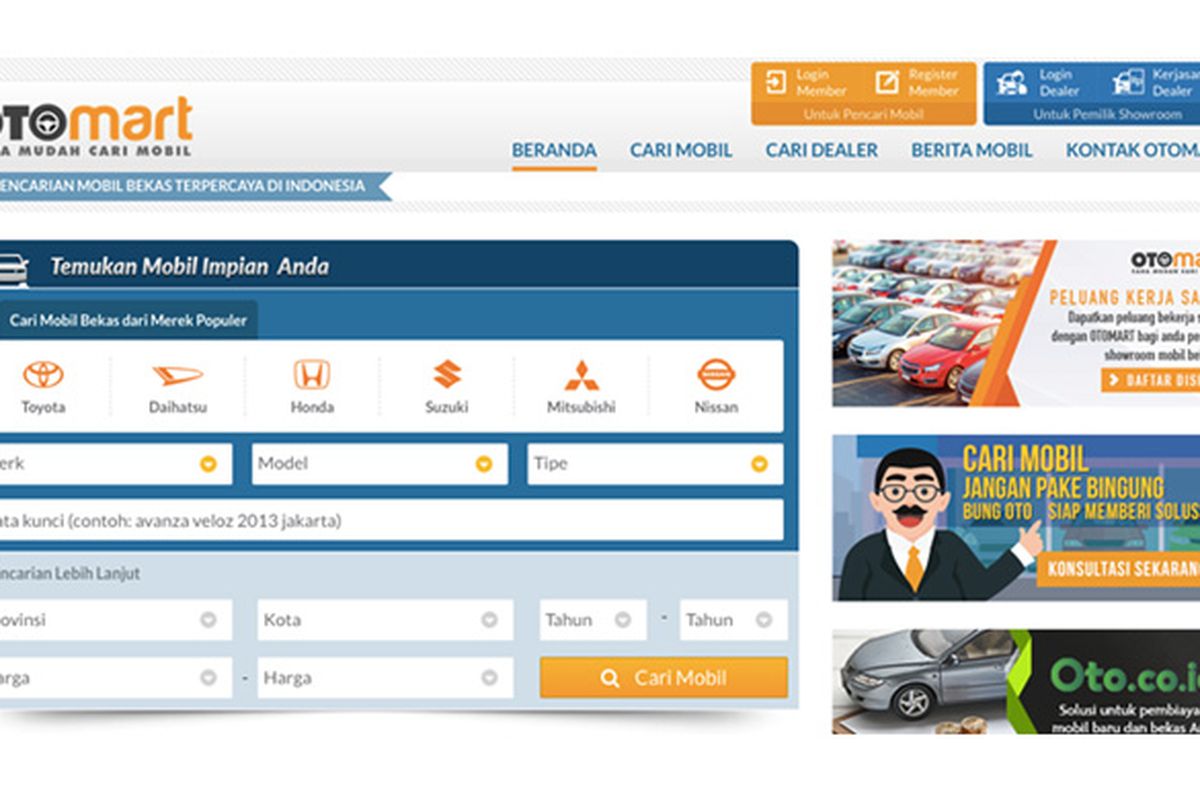
Task: Choose the Nissan brand logo
Action: 716,376
